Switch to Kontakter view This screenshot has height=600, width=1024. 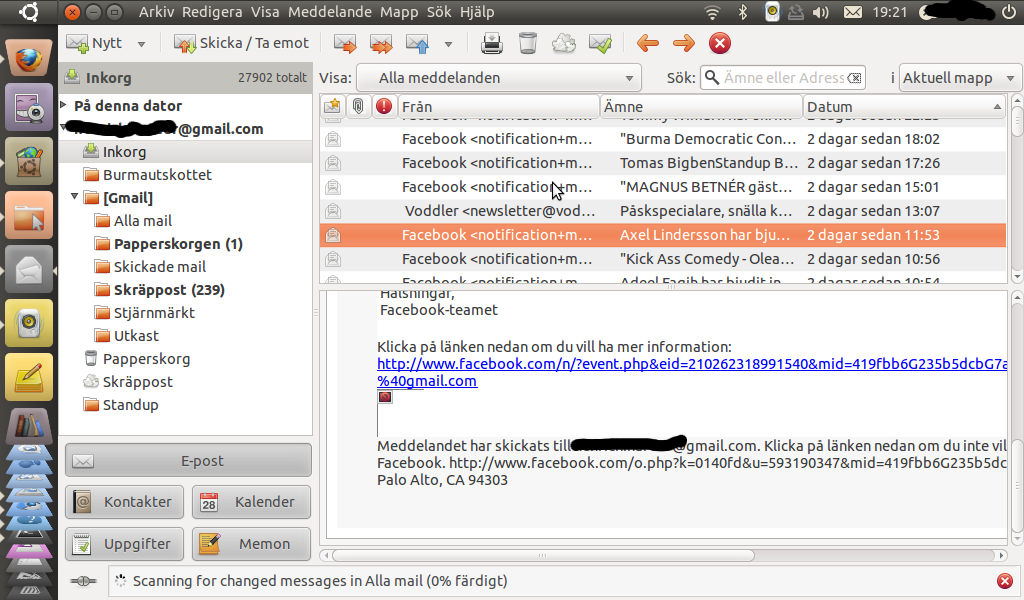[124, 502]
